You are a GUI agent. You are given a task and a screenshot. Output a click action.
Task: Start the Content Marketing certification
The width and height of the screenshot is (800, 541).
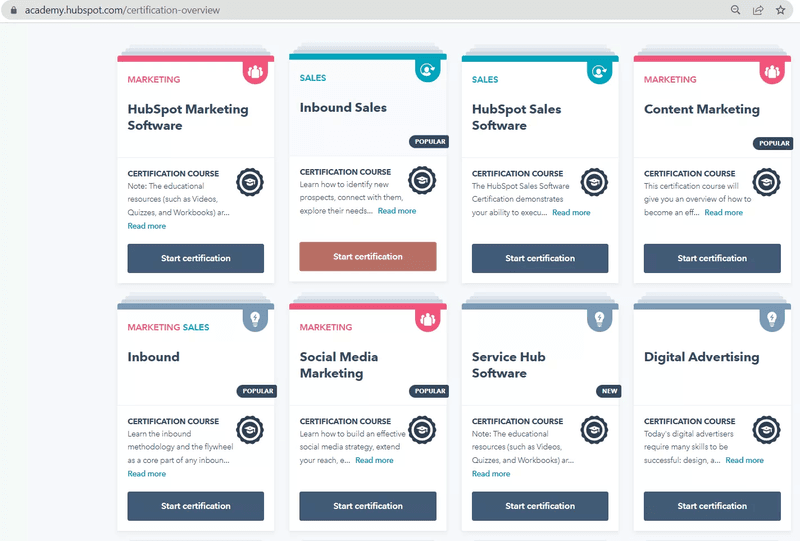click(x=712, y=258)
